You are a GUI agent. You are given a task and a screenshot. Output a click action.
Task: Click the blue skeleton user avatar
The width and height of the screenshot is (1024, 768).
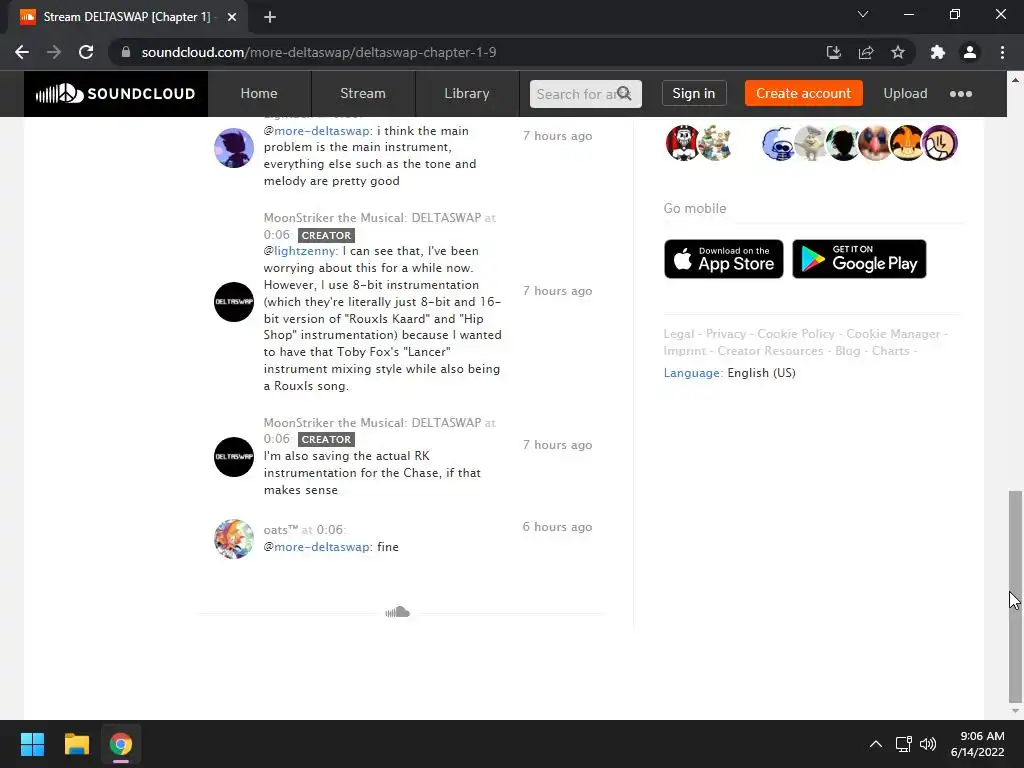[x=778, y=143]
